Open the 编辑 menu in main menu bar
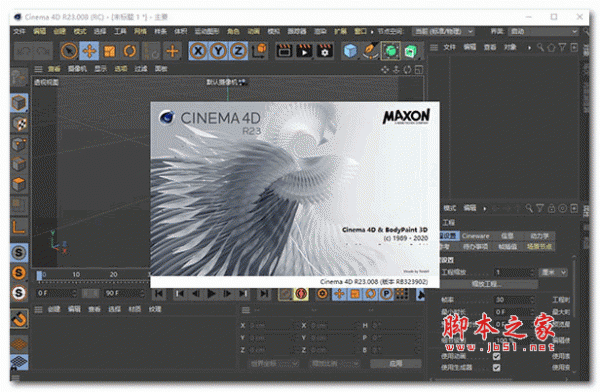 click(x=39, y=31)
